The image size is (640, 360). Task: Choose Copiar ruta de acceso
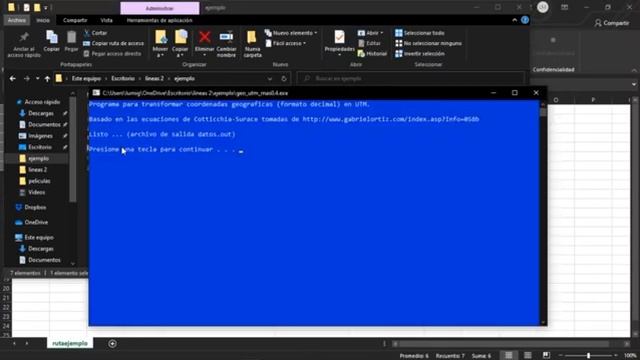click(113, 43)
